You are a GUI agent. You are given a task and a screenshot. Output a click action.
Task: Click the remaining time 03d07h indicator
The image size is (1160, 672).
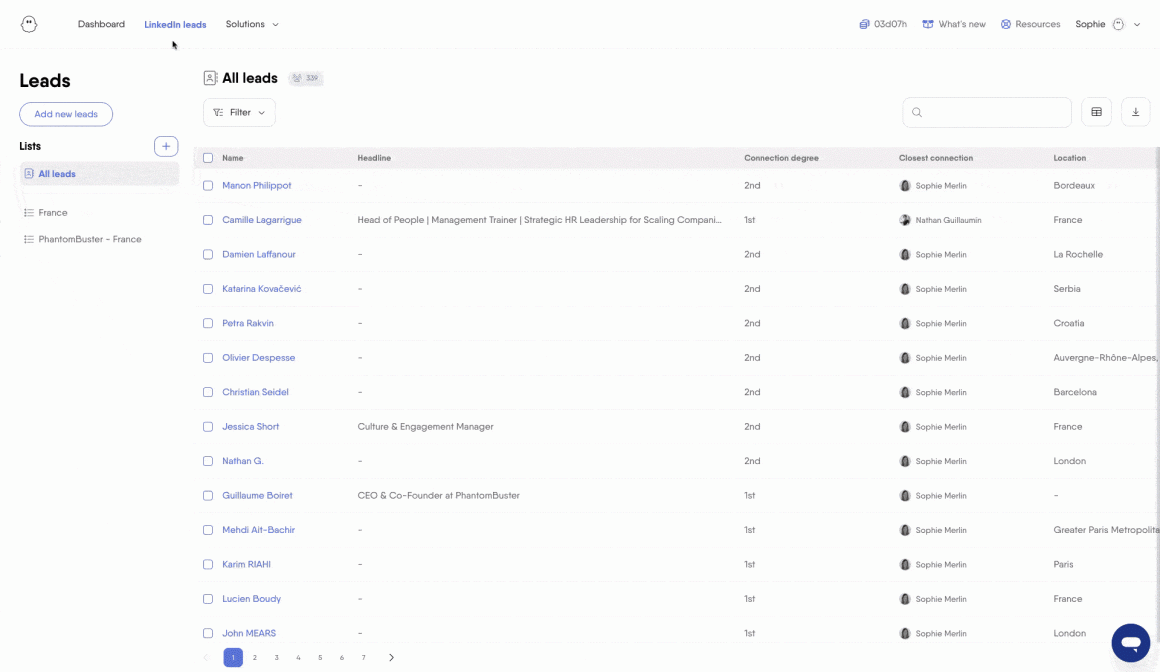click(883, 24)
